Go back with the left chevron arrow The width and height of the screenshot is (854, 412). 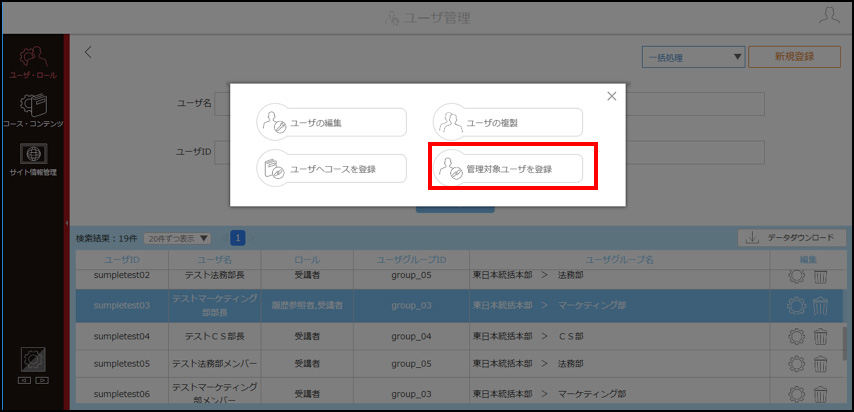click(88, 52)
